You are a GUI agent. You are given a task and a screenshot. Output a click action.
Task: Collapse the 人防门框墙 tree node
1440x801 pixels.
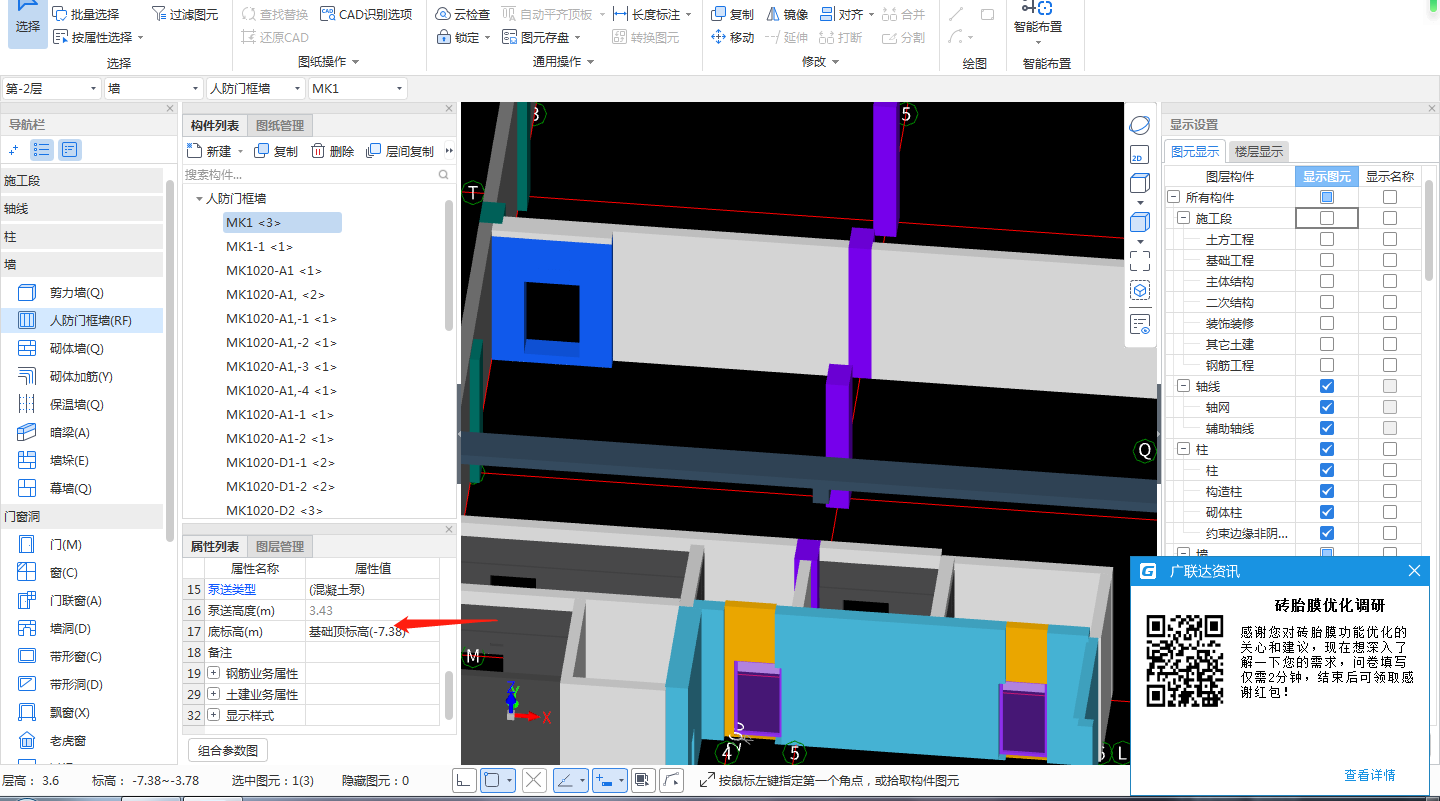pos(199,199)
